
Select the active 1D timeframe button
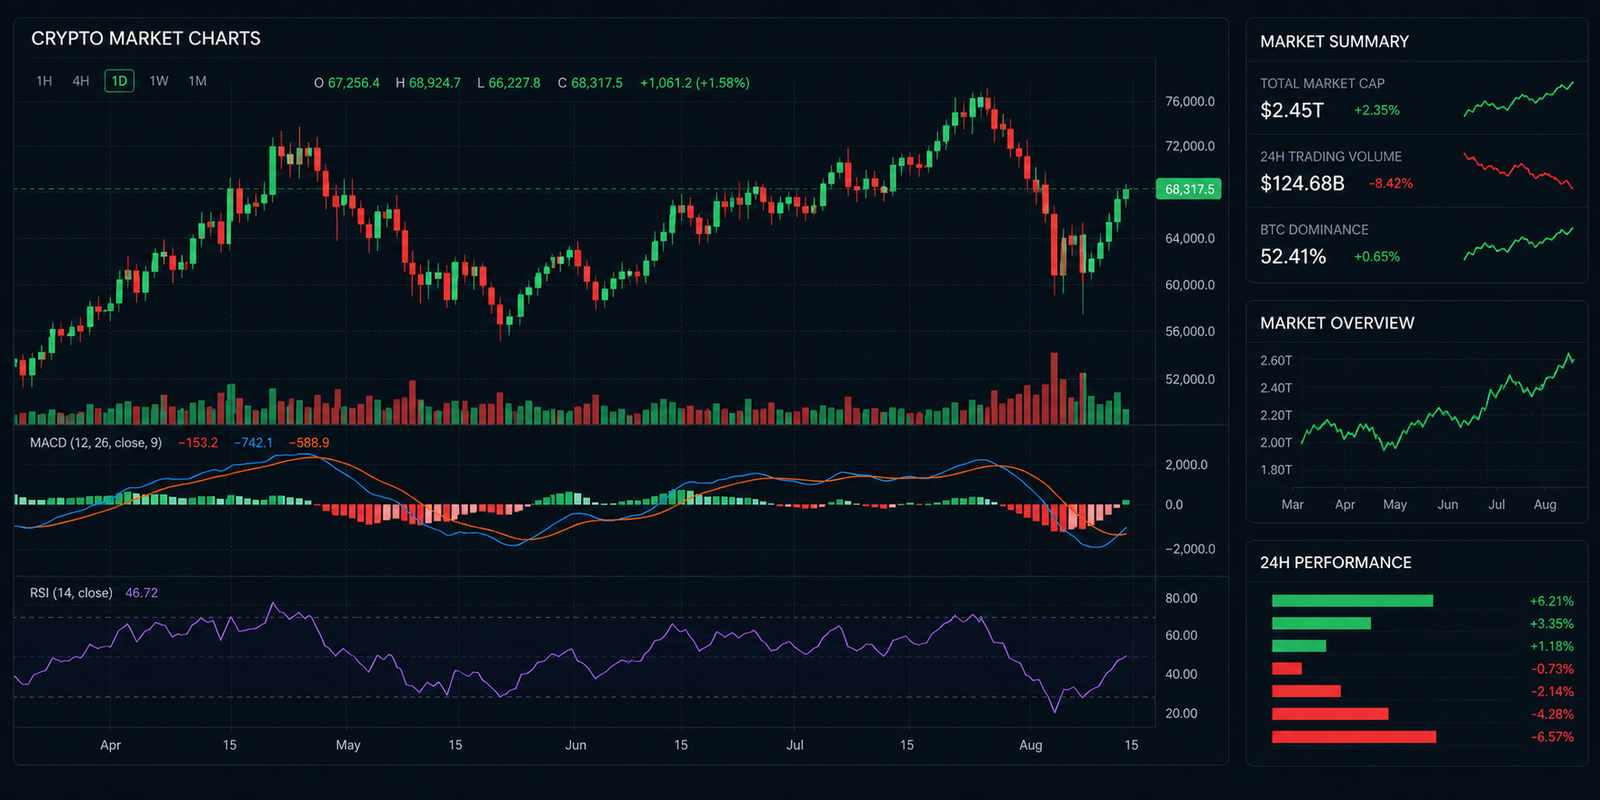tap(119, 81)
